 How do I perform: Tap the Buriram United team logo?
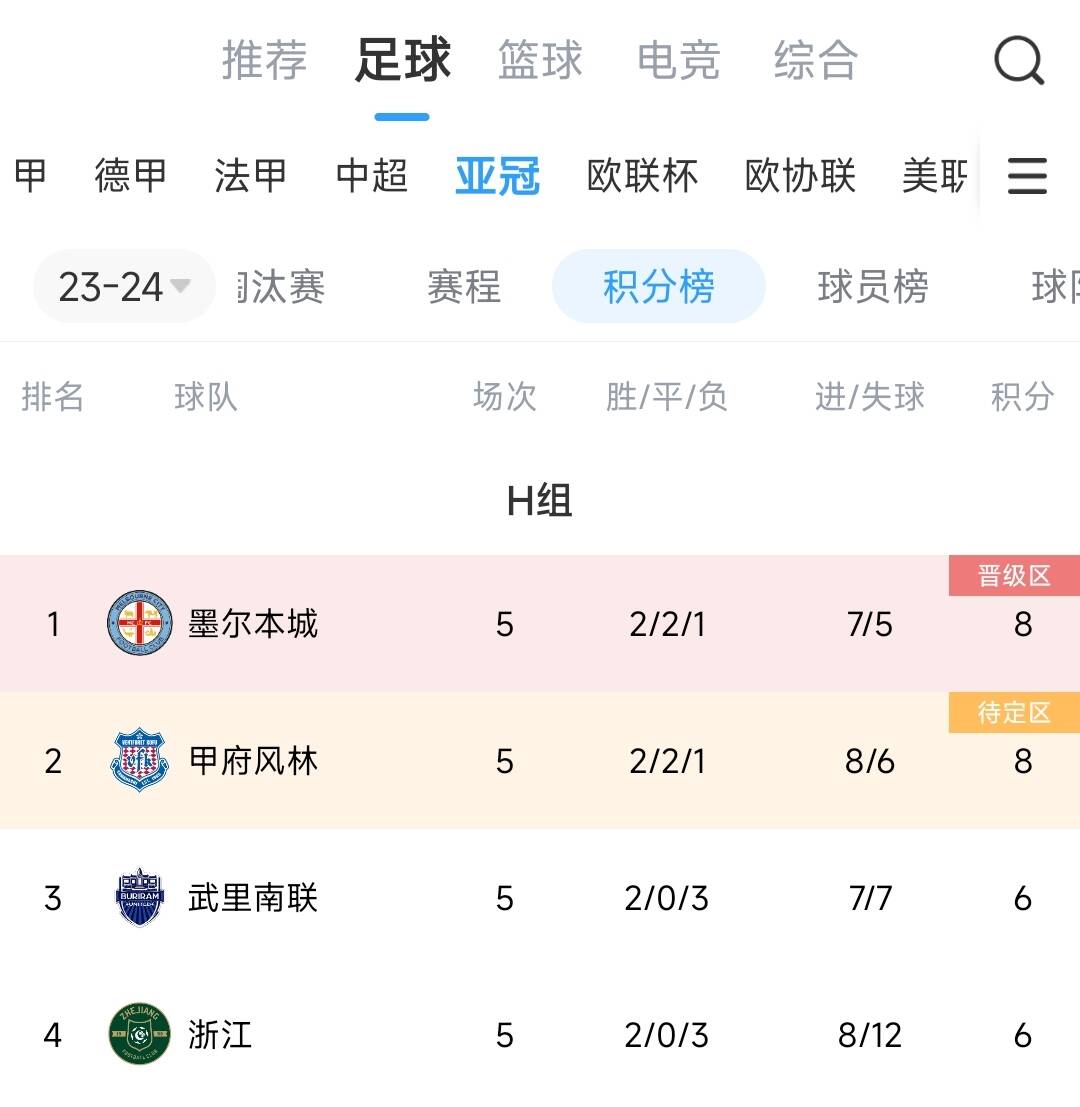(139, 897)
